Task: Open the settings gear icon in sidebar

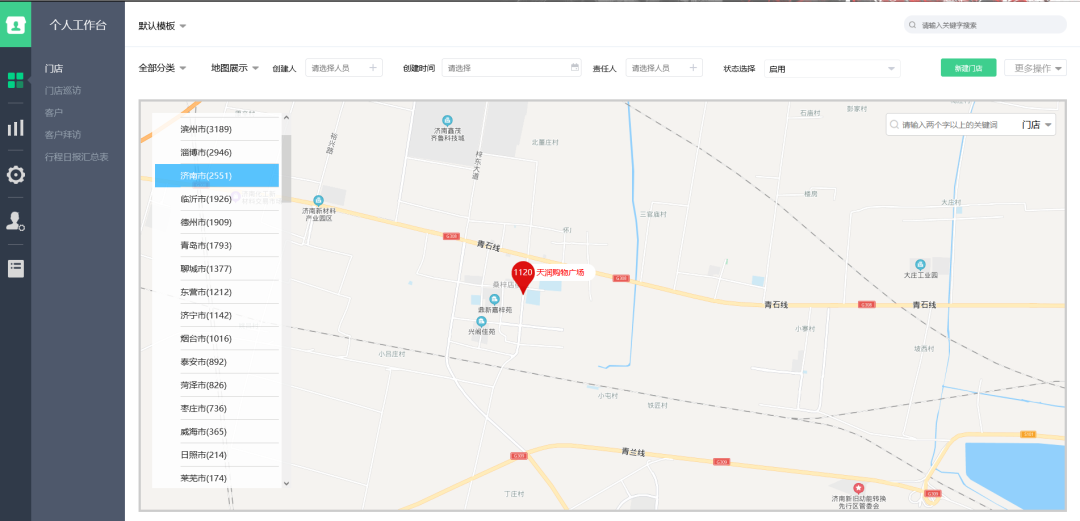Action: pyautogui.click(x=15, y=174)
